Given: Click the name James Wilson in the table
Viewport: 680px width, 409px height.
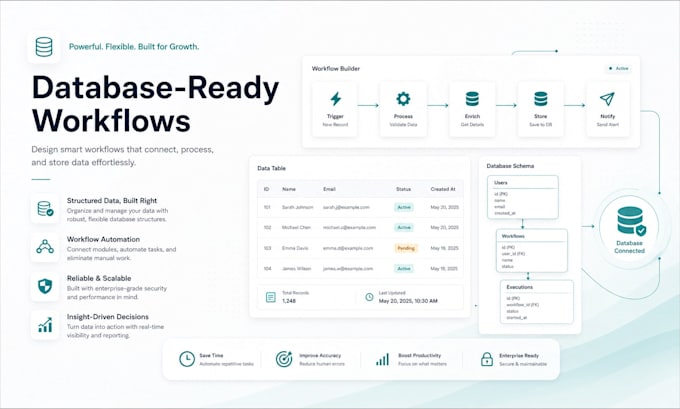Looking at the screenshot, I should (x=296, y=268).
